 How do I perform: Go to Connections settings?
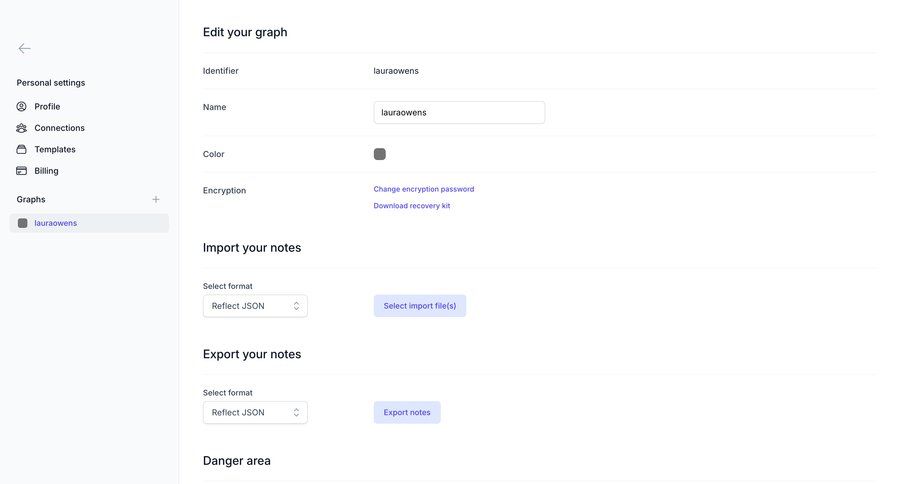click(x=59, y=128)
